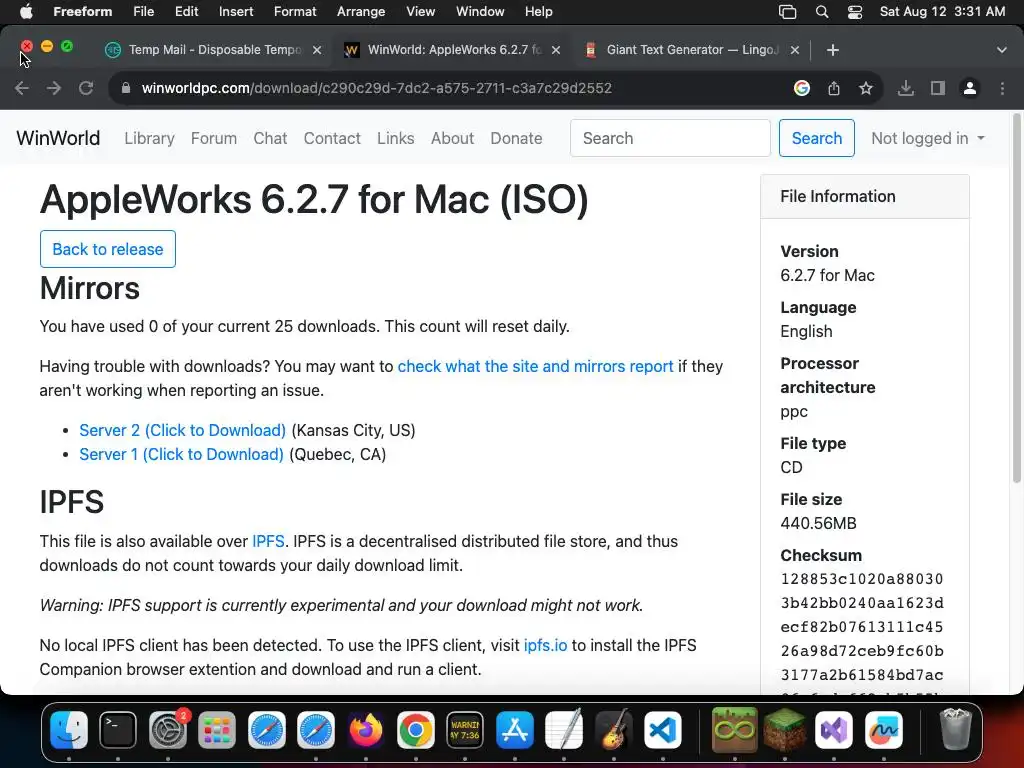
Task: Reload the WinWorld page
Action: pyautogui.click(x=86, y=88)
